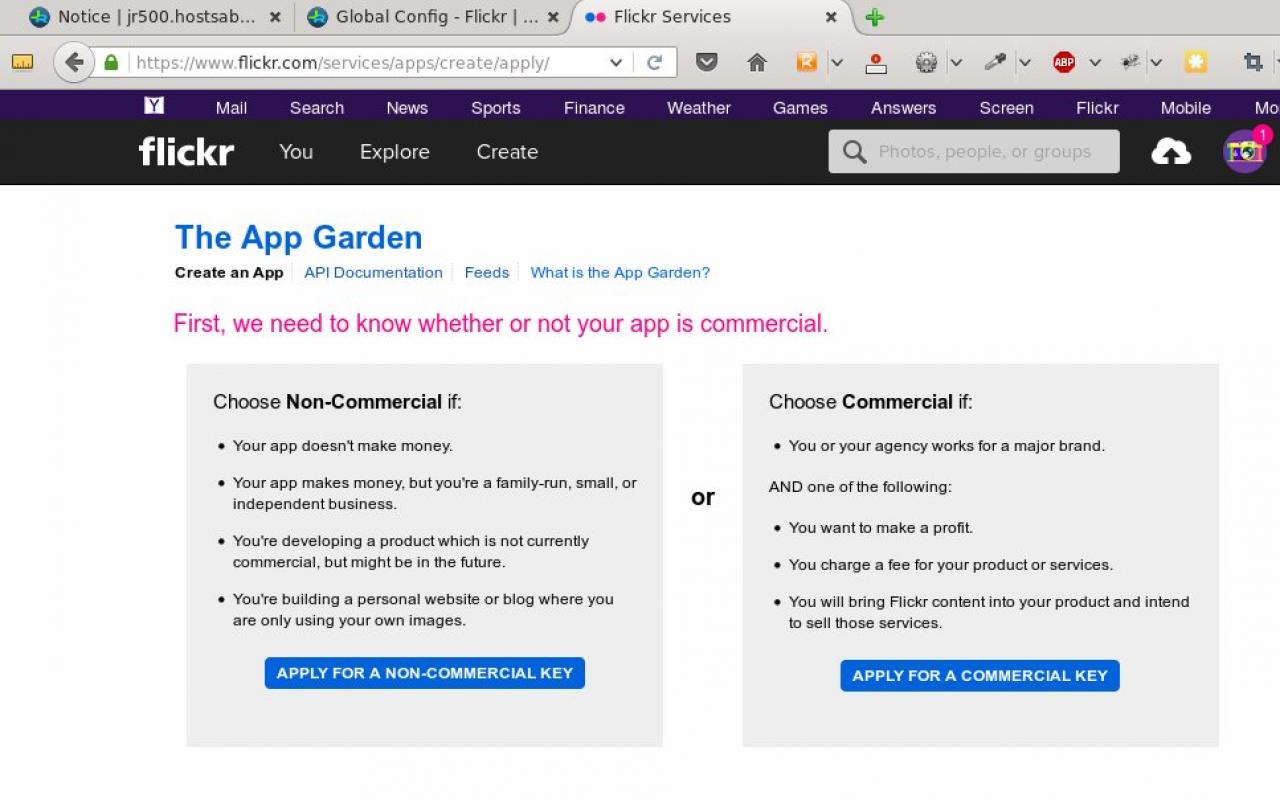The width and height of the screenshot is (1280, 800).
Task: Open the Explore menu in Flickr header
Action: point(395,152)
